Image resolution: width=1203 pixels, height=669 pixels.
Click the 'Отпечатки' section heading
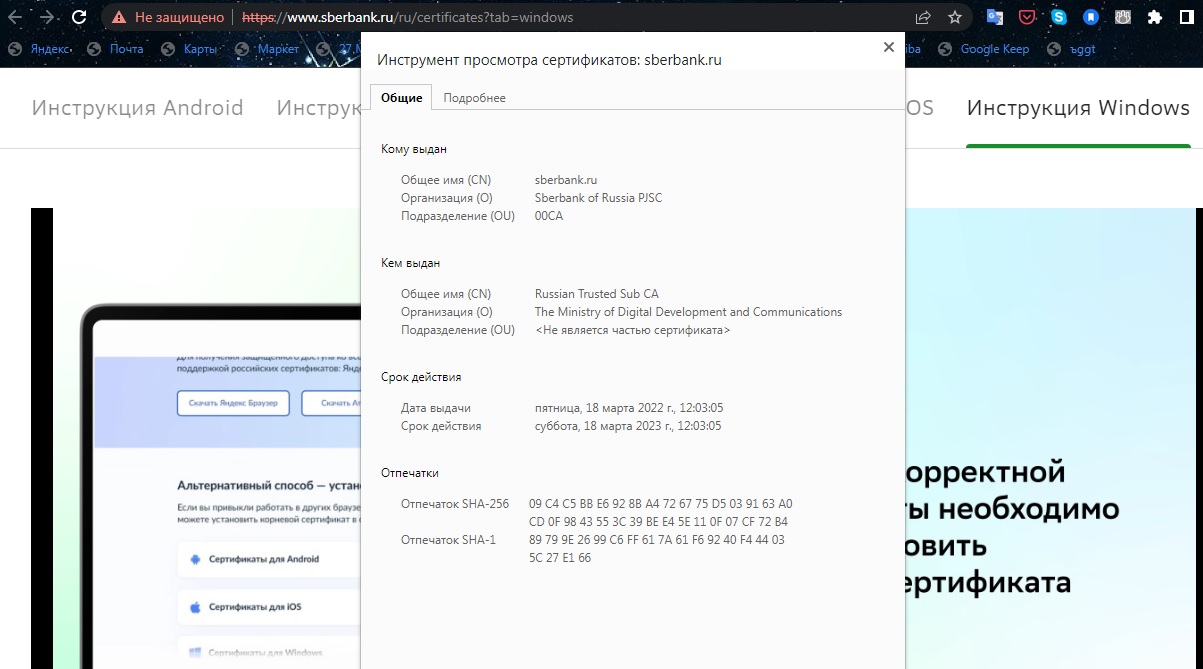(x=410, y=473)
